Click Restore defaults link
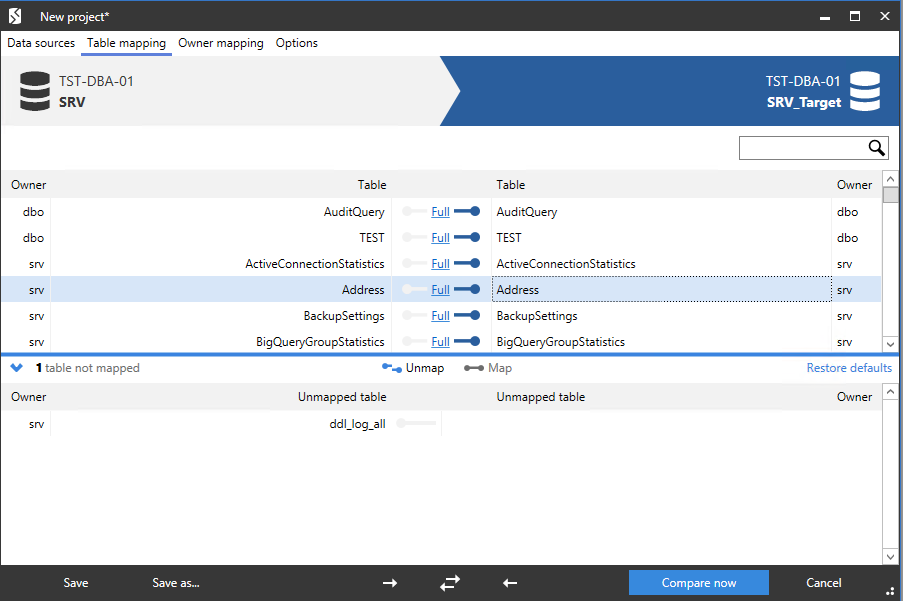This screenshot has height=601, width=903. tap(849, 368)
